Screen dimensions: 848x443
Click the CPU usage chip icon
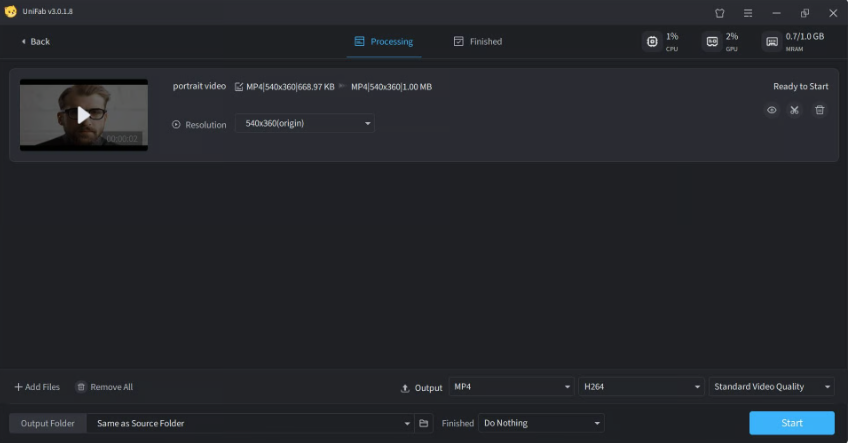652,41
